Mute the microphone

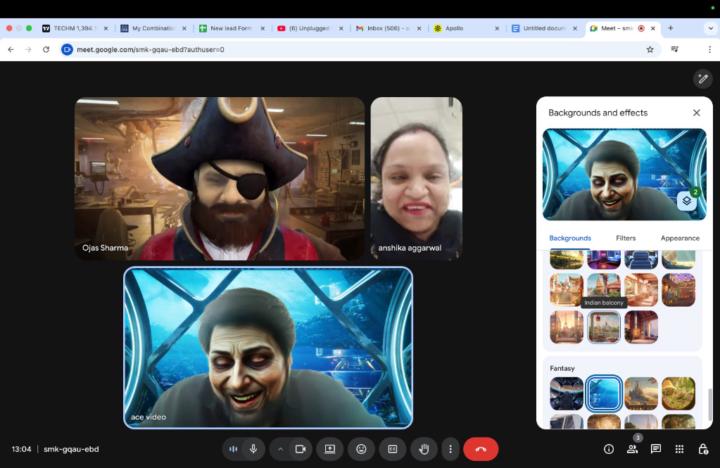[253, 449]
